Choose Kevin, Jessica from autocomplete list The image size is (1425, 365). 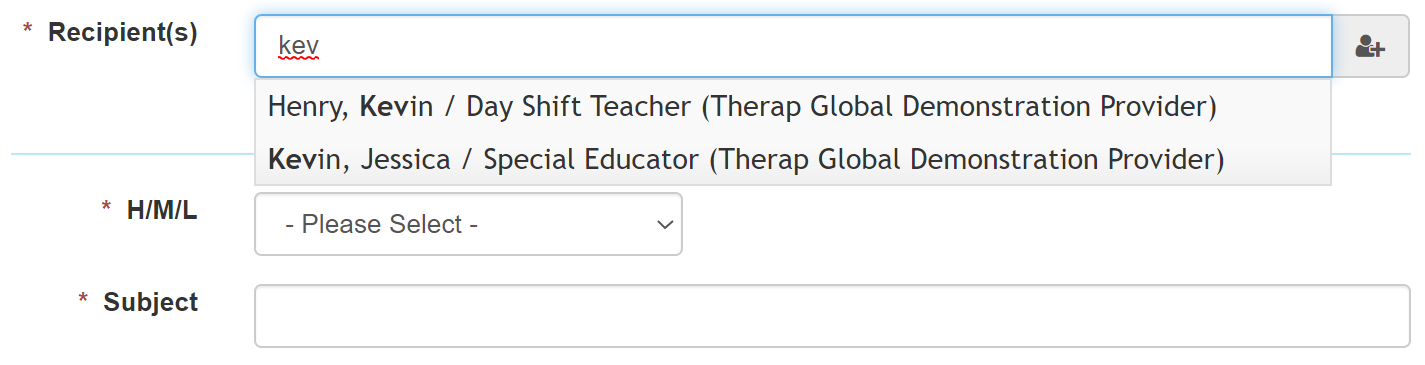(793, 159)
